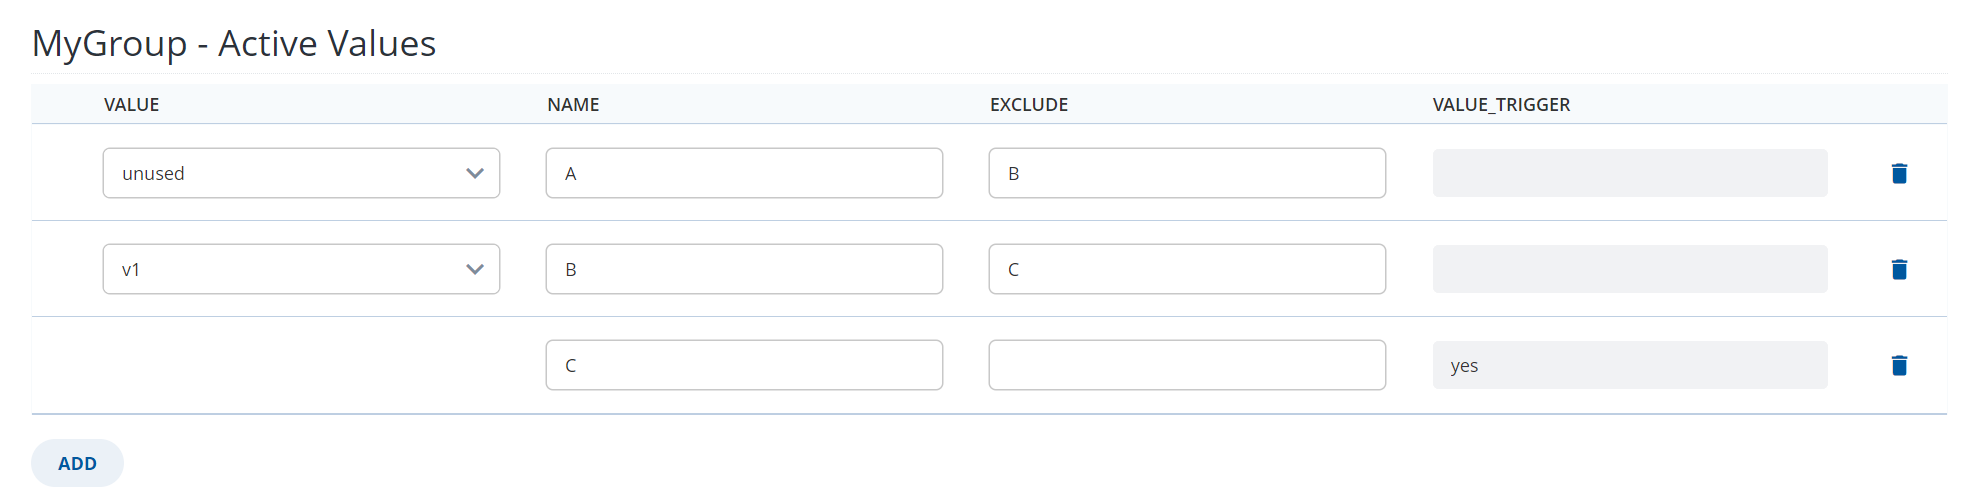The height and width of the screenshot is (503, 1984).
Task: Click the VALUE column header
Action: (131, 104)
